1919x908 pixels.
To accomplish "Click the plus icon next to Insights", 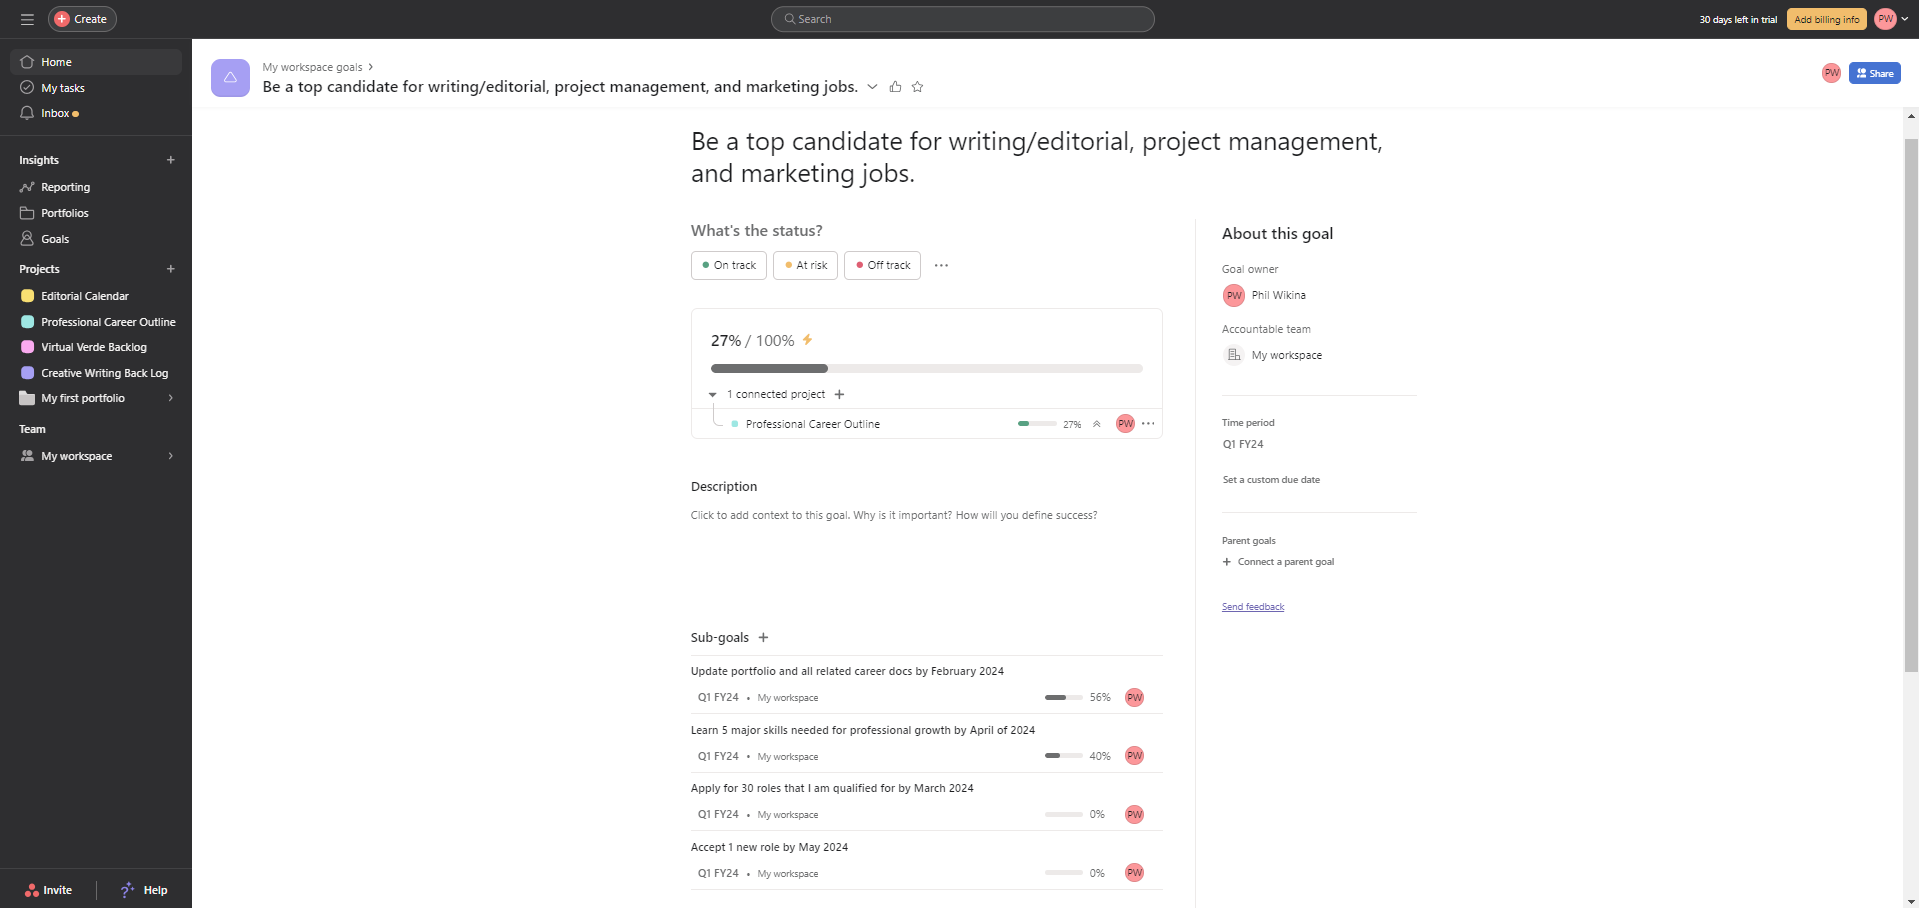I will [x=171, y=160].
